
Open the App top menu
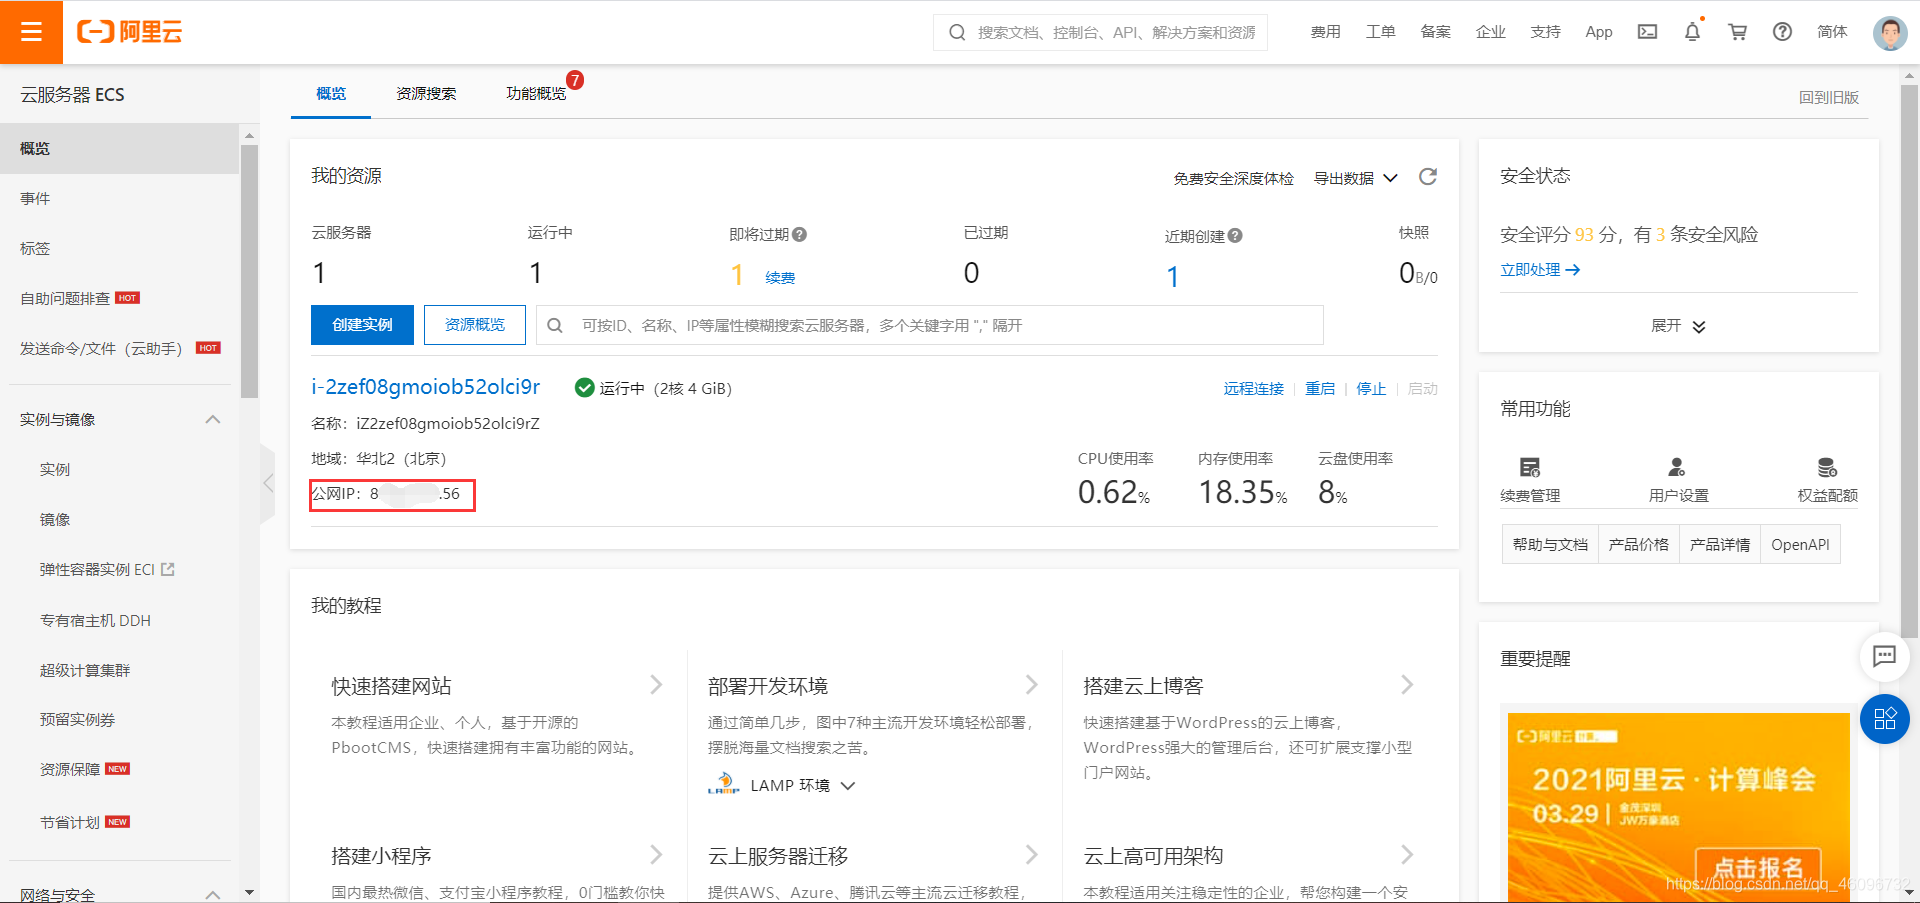point(1599,32)
